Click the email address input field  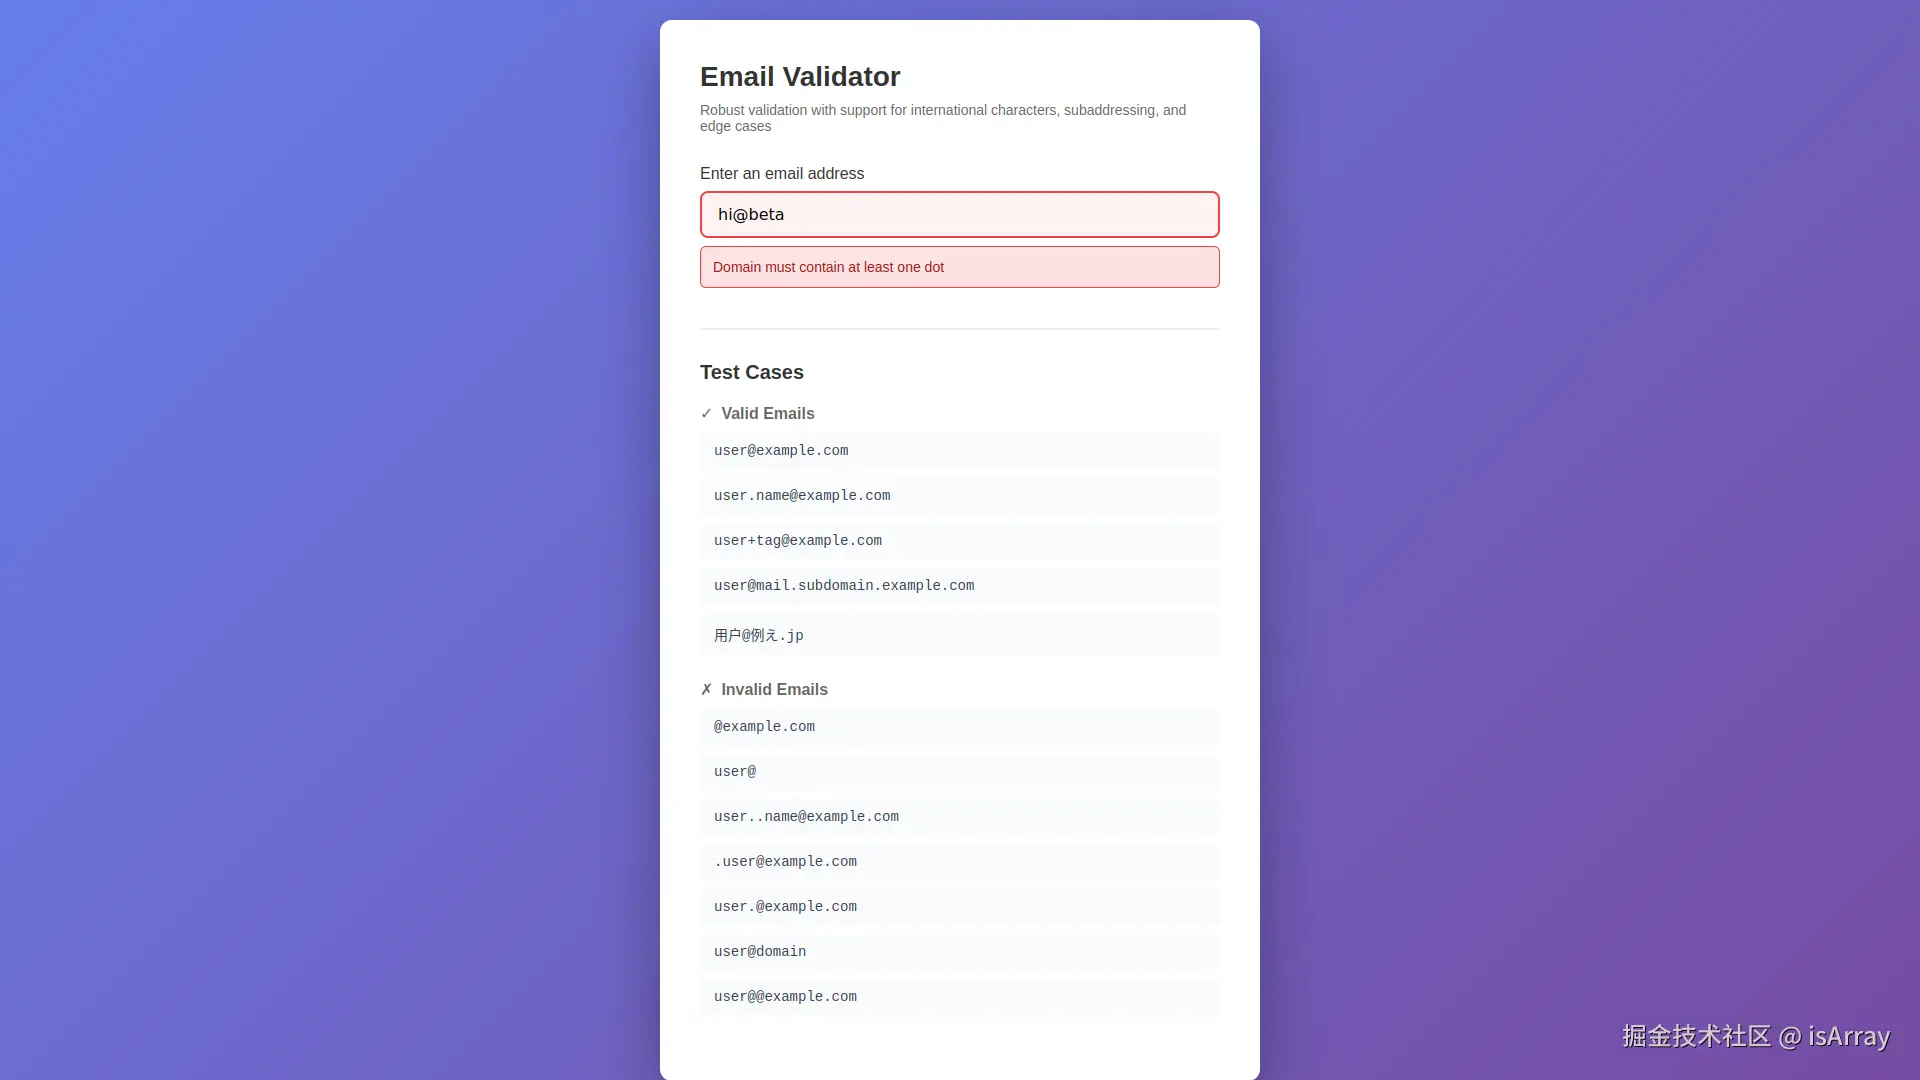959,215
